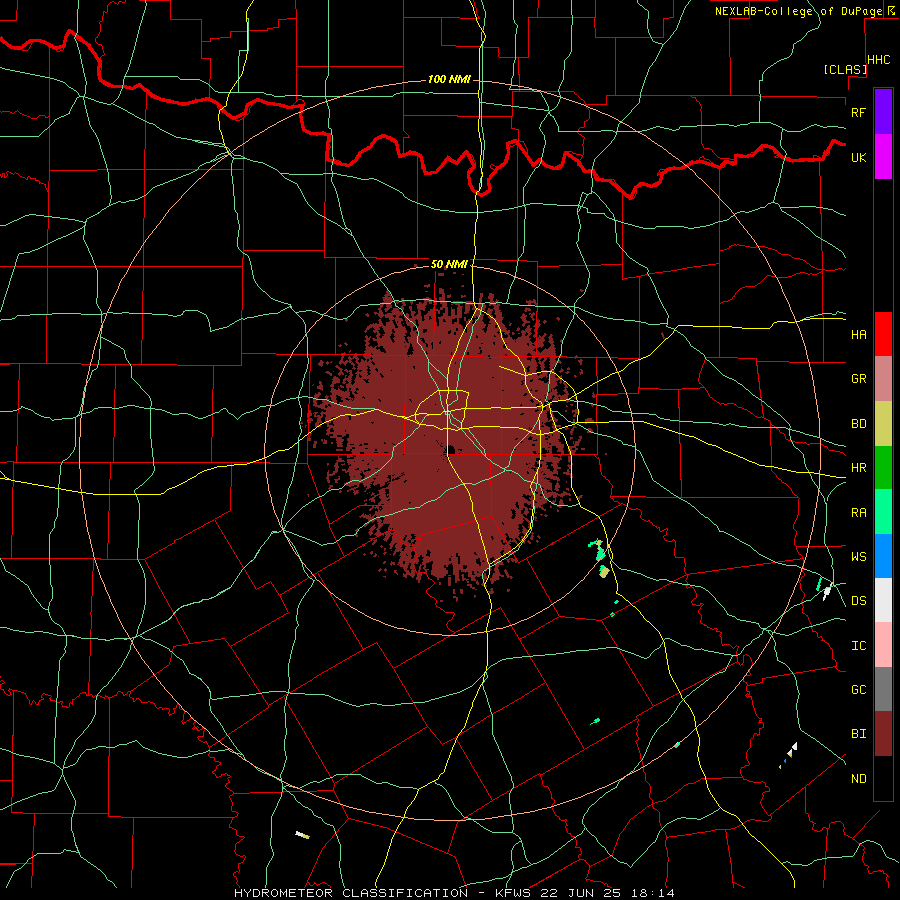900x900 pixels.
Task: Click the DS white legend swatch
Action: pyautogui.click(x=883, y=600)
